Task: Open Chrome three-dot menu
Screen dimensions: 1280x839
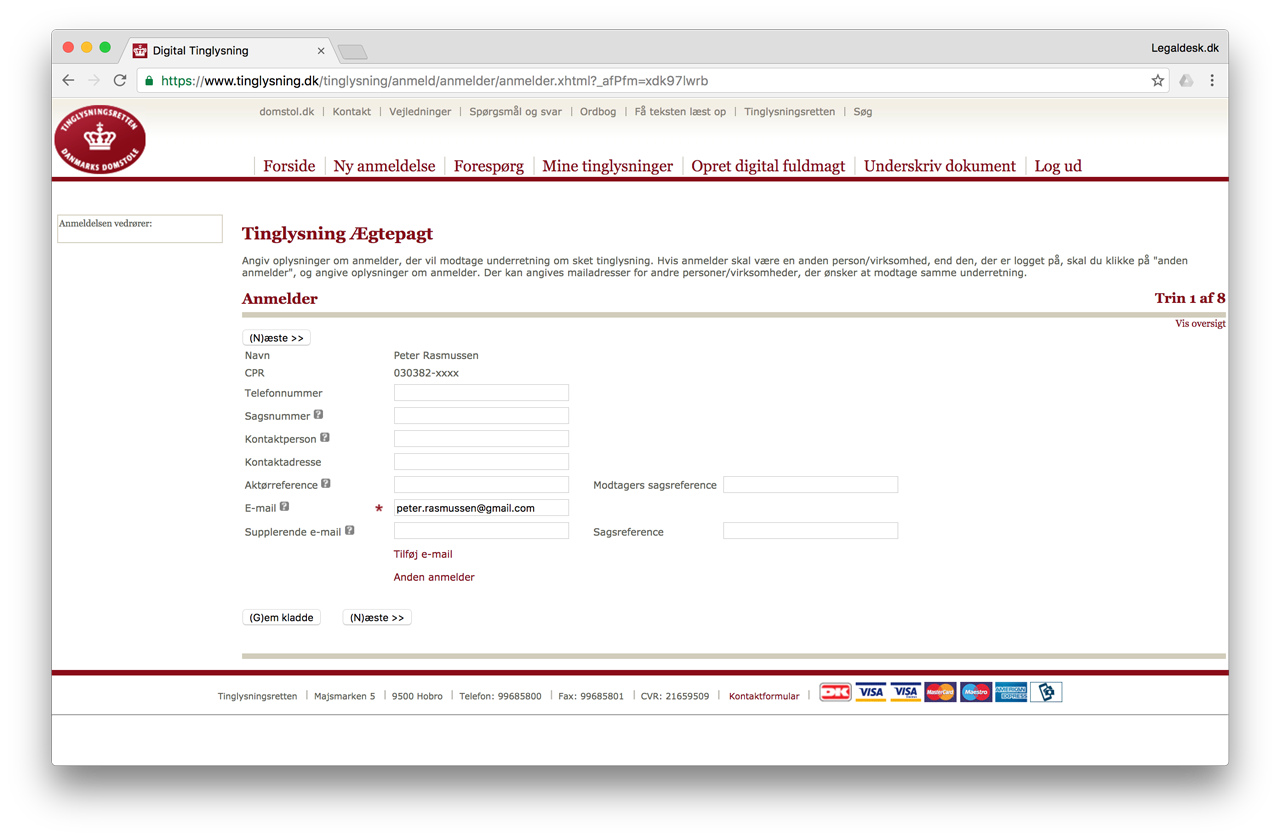Action: coord(1212,81)
